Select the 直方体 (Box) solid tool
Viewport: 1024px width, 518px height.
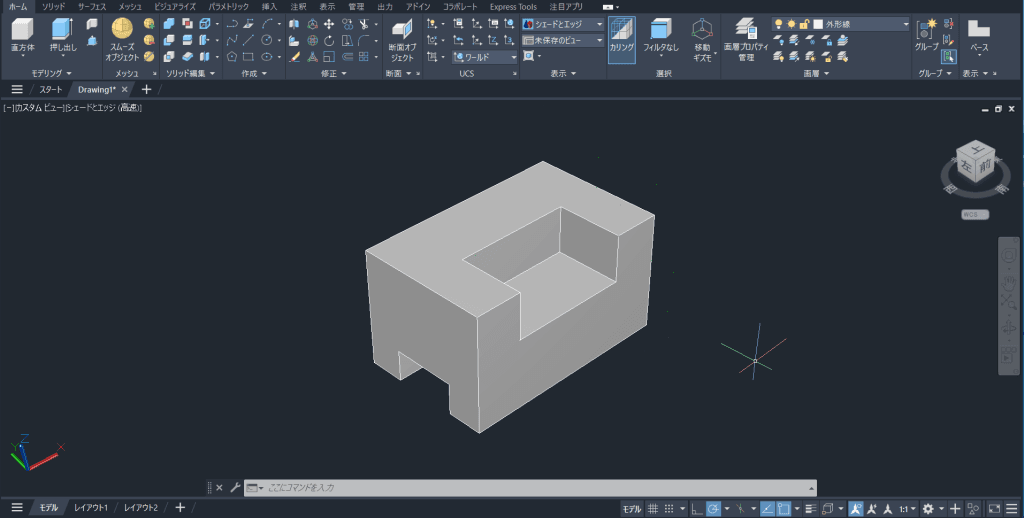click(22, 34)
